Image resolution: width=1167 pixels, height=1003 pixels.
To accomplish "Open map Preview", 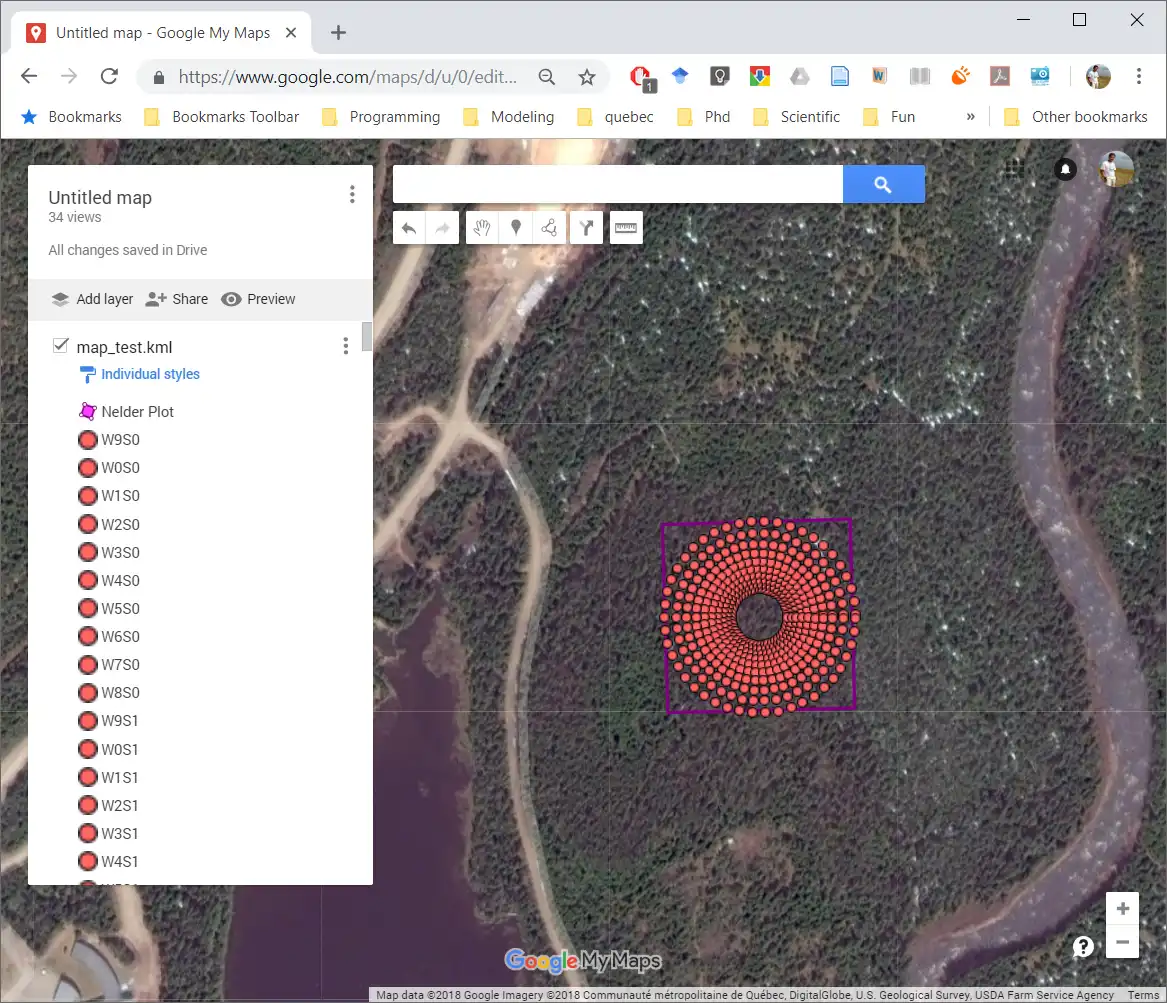I will (x=259, y=299).
